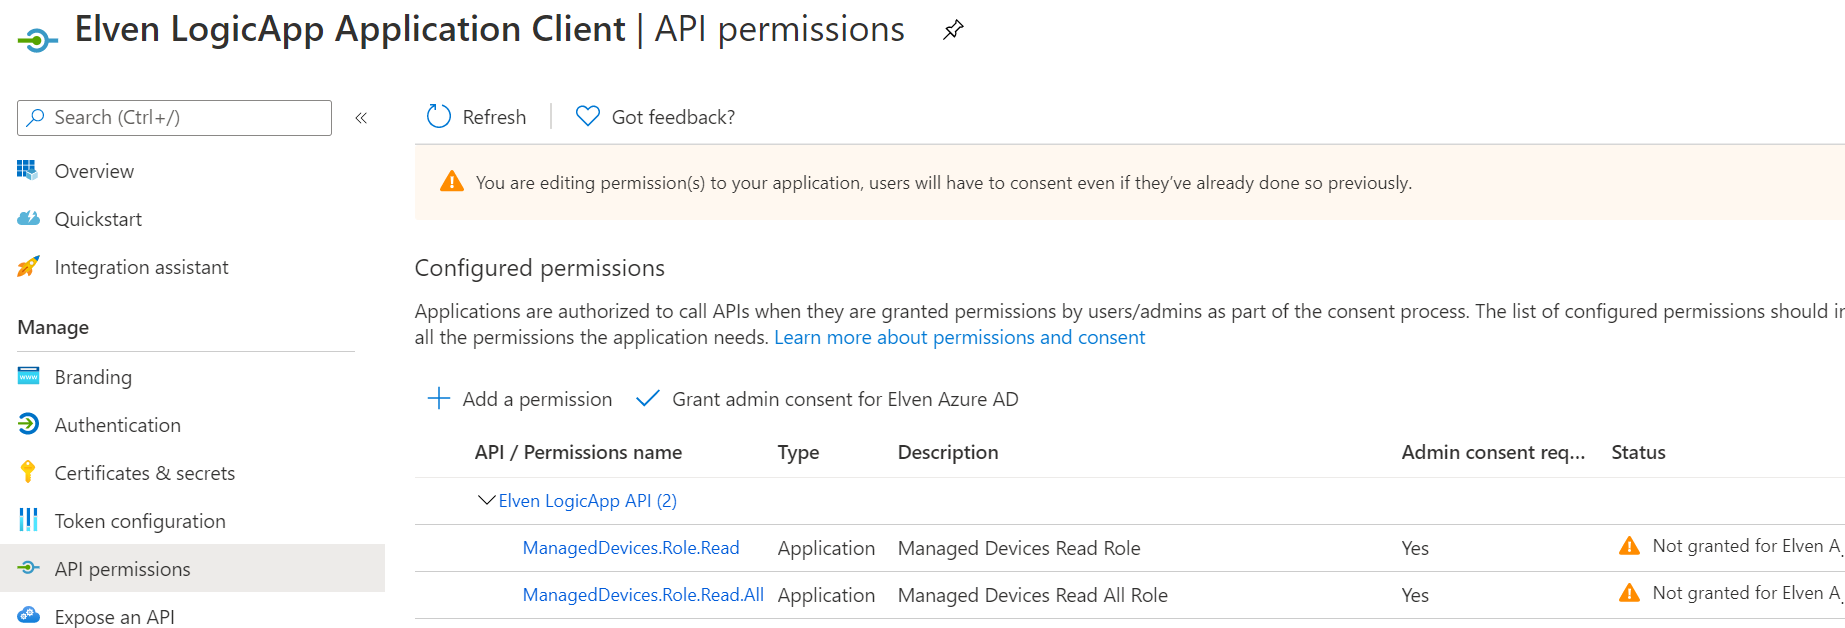Grant admin consent for Elven Azure AD

(x=827, y=399)
